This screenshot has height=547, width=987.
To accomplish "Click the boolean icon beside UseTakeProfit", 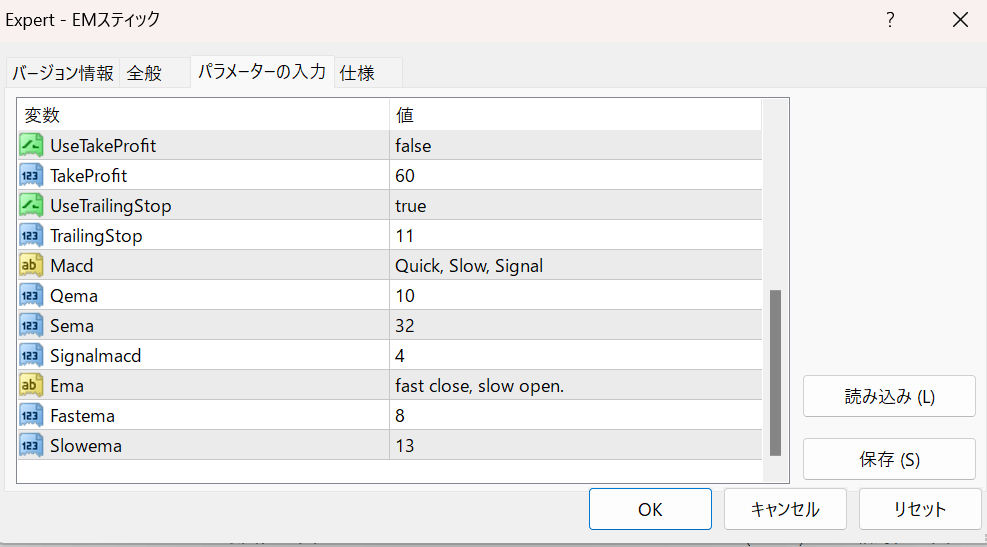I will pyautogui.click(x=31, y=145).
